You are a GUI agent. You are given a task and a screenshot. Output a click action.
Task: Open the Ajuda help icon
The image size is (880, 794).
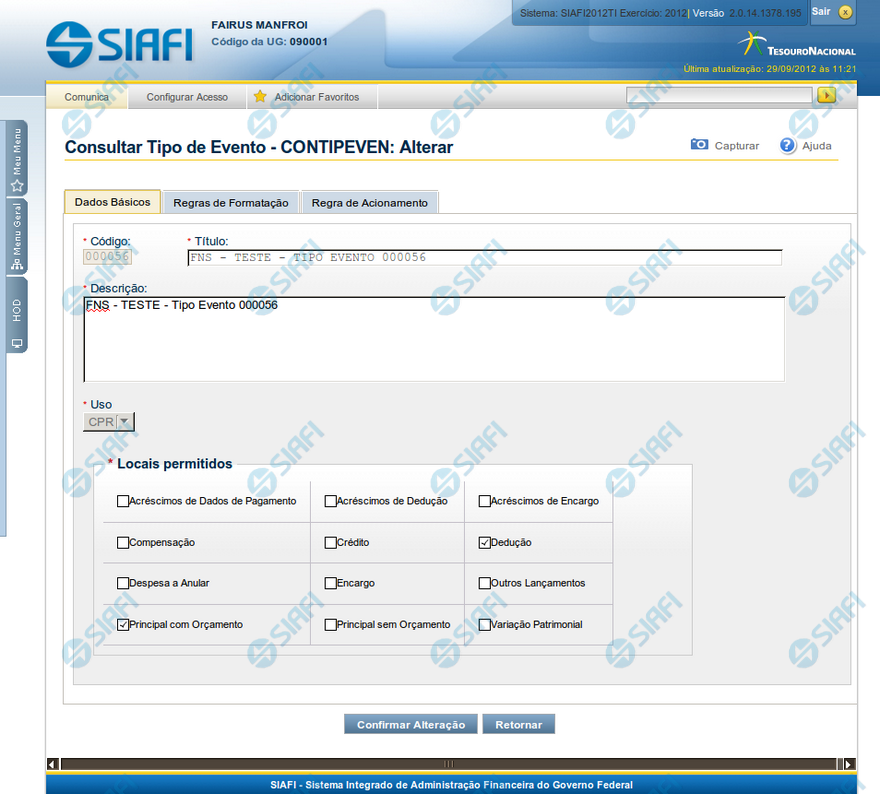click(788, 145)
